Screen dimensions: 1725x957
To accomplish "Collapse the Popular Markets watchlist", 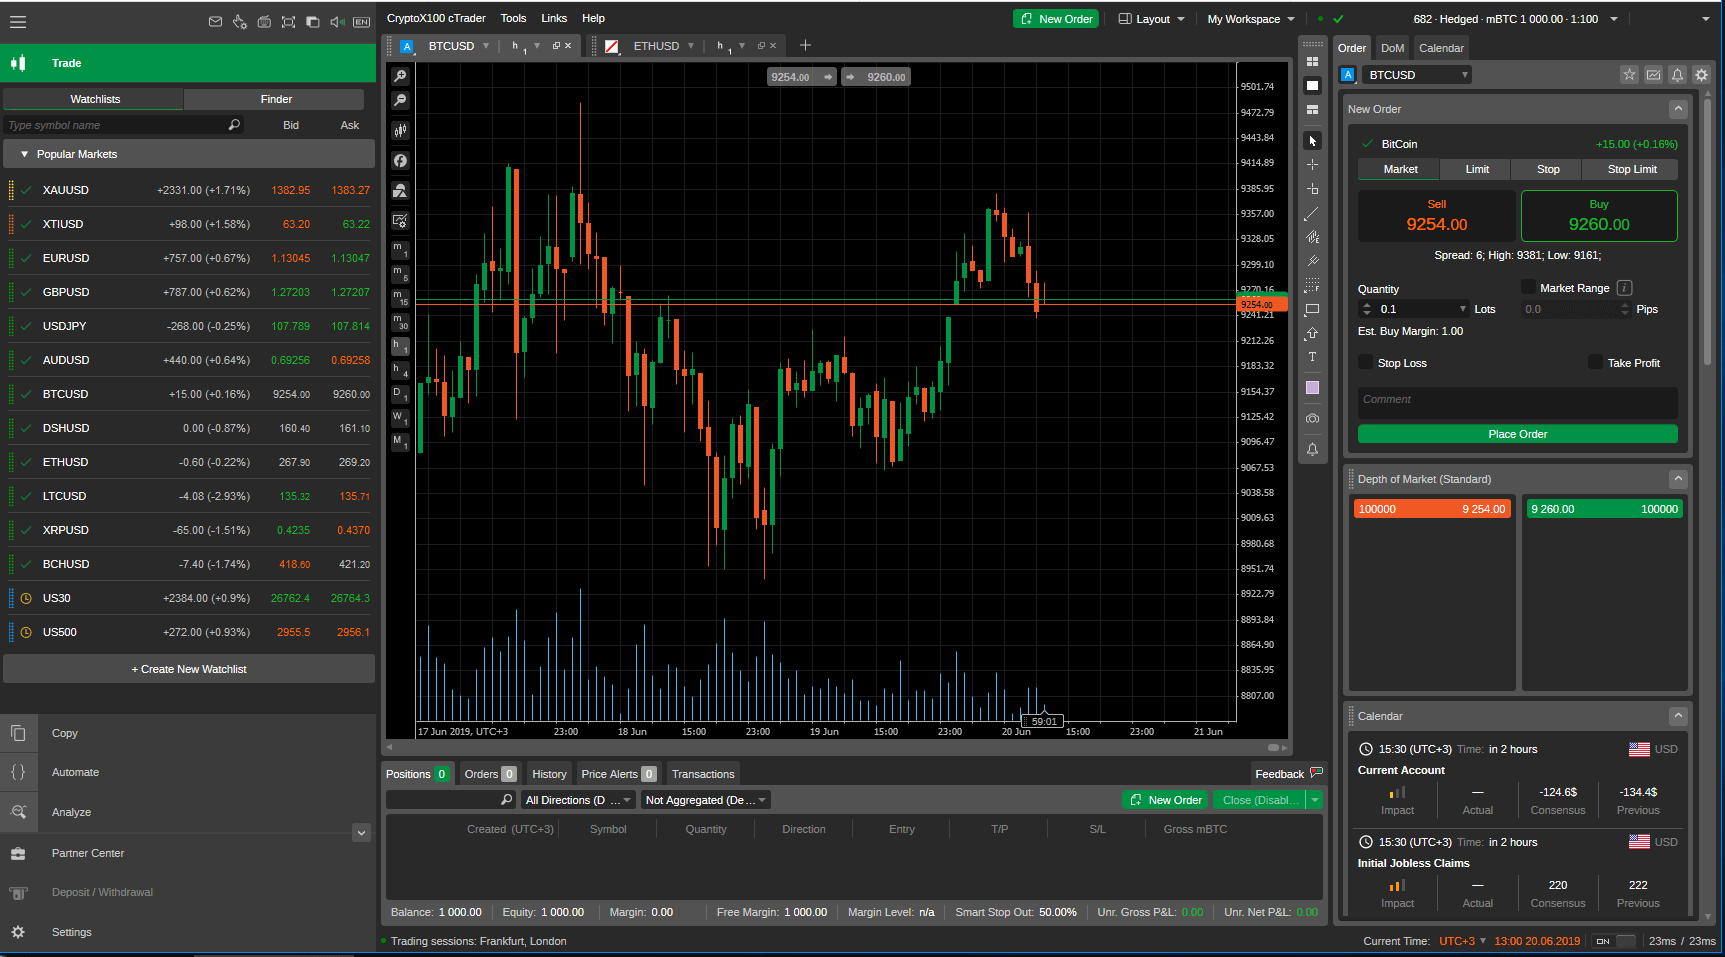I will tap(24, 154).
